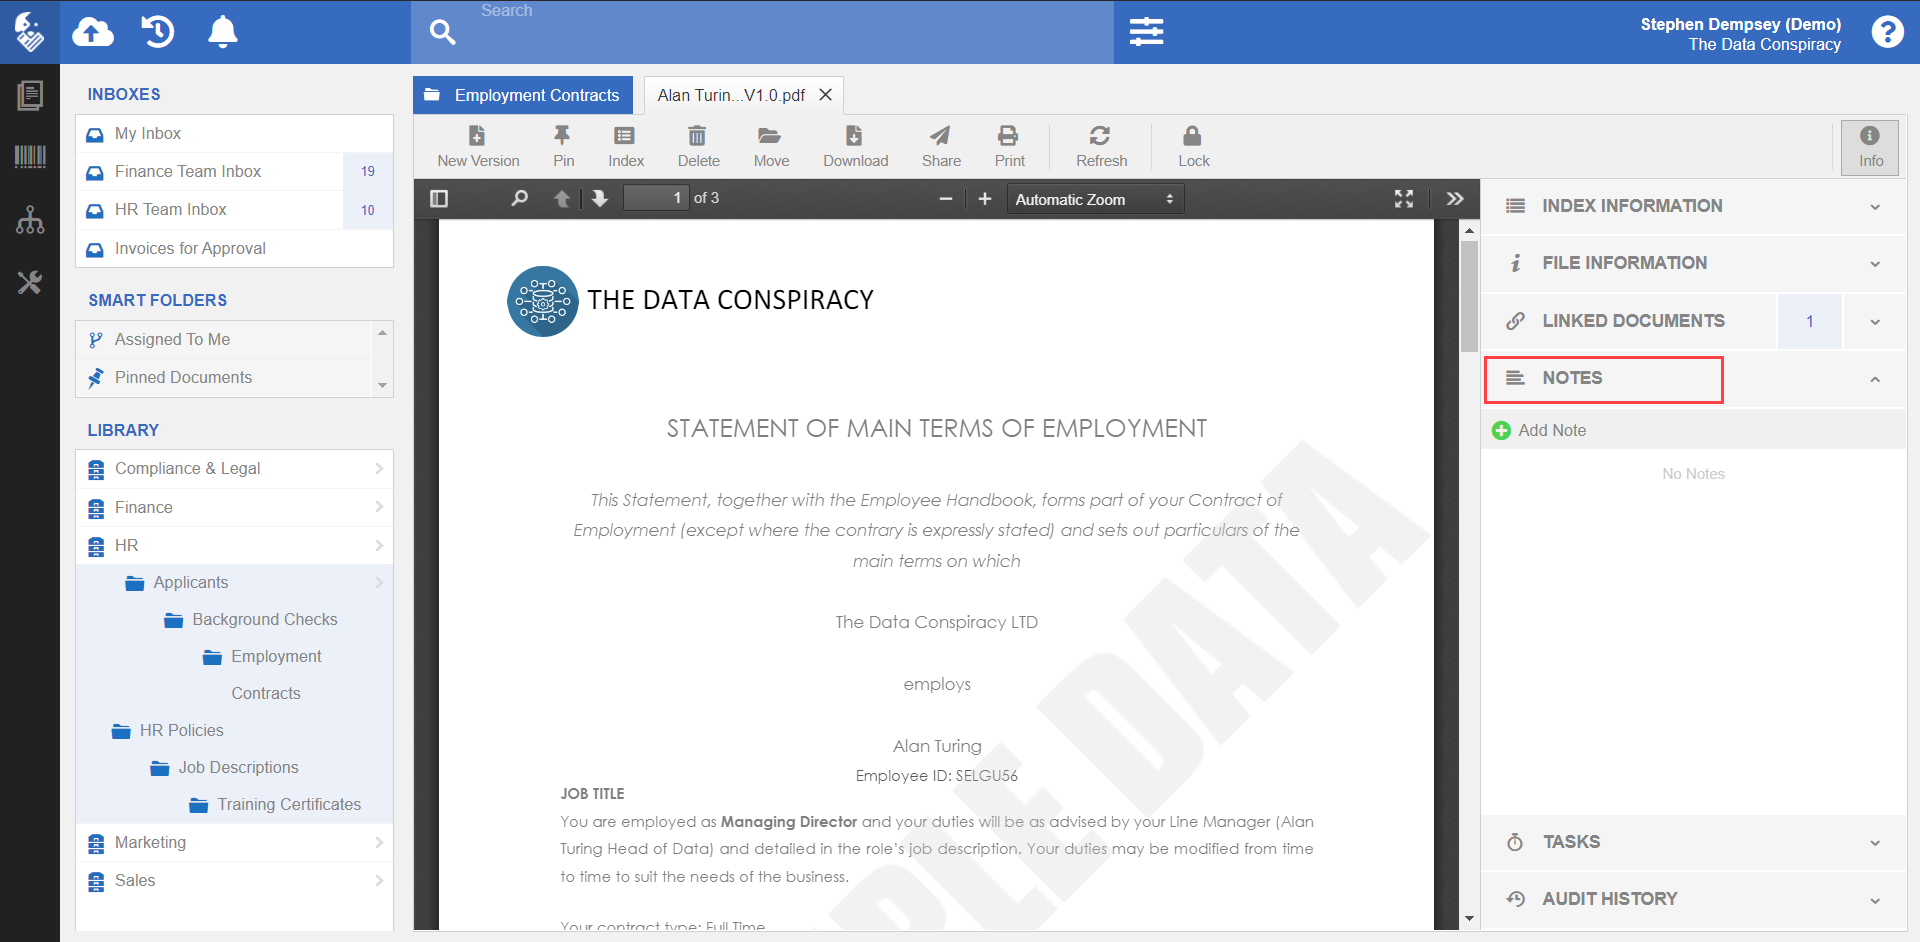Expand the Index Information section
The height and width of the screenshot is (942, 1920).
[x=1694, y=206]
